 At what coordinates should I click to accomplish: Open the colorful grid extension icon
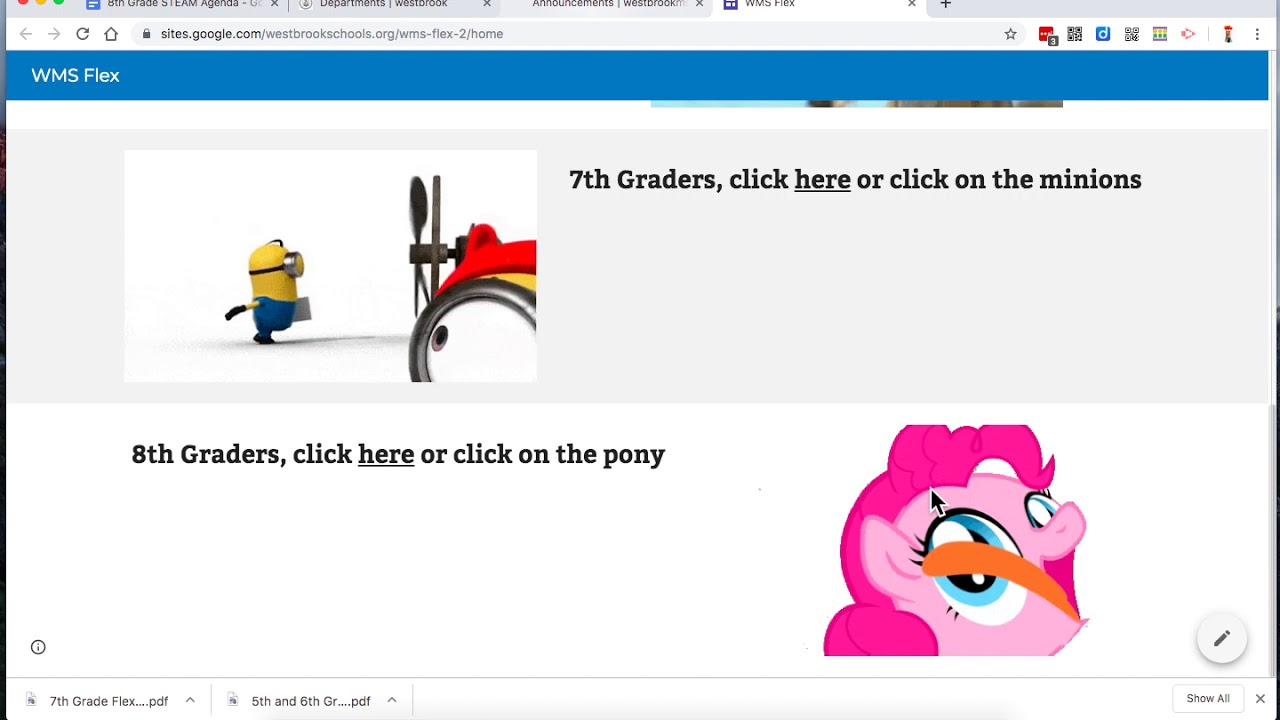point(1160,34)
